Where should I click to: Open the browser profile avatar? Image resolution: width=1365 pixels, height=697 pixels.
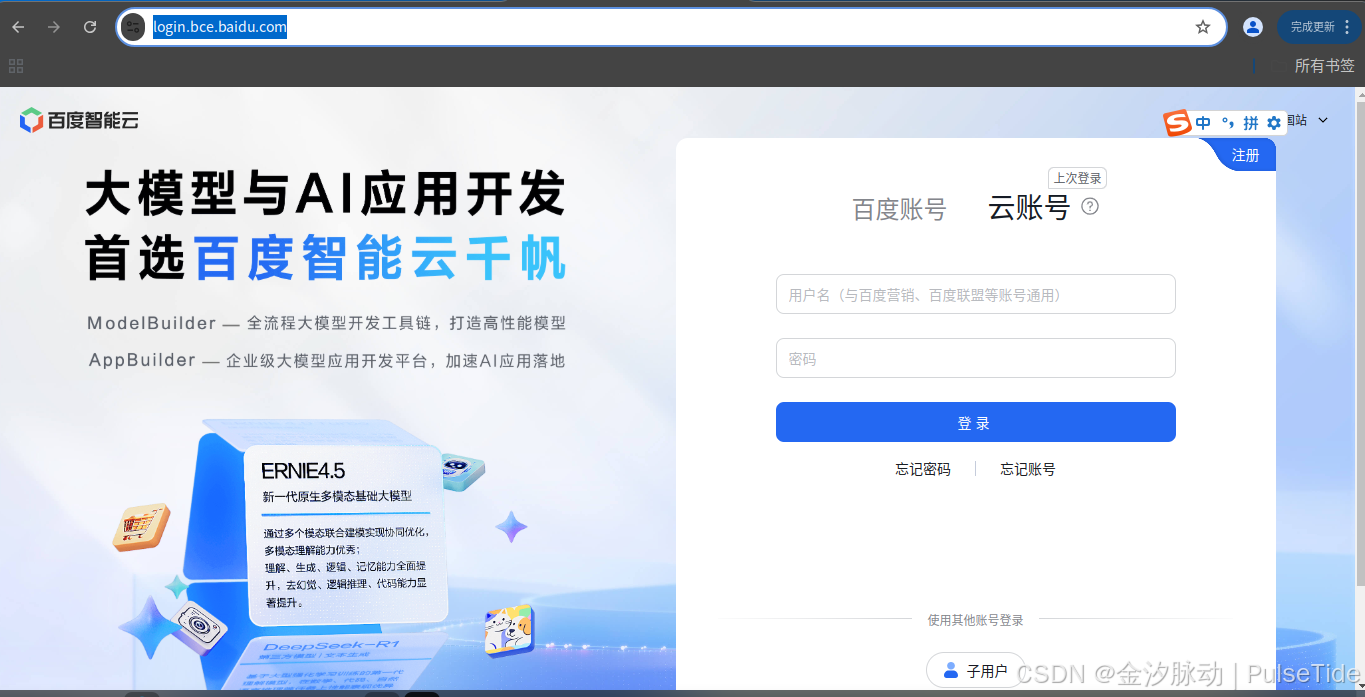pos(1253,27)
